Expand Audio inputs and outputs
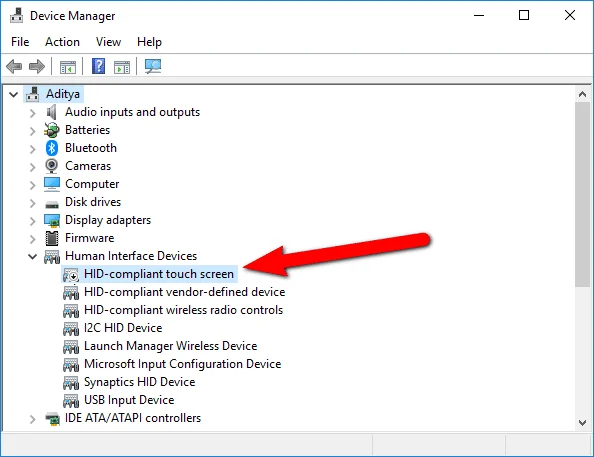594x457 pixels. click(x=33, y=113)
